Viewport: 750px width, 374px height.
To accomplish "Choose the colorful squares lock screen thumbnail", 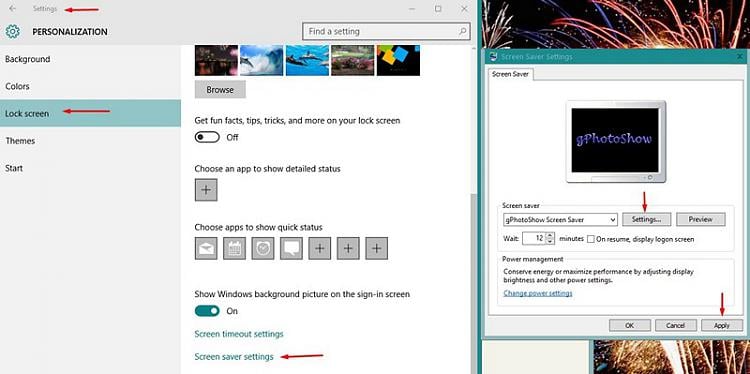I will [x=398, y=60].
